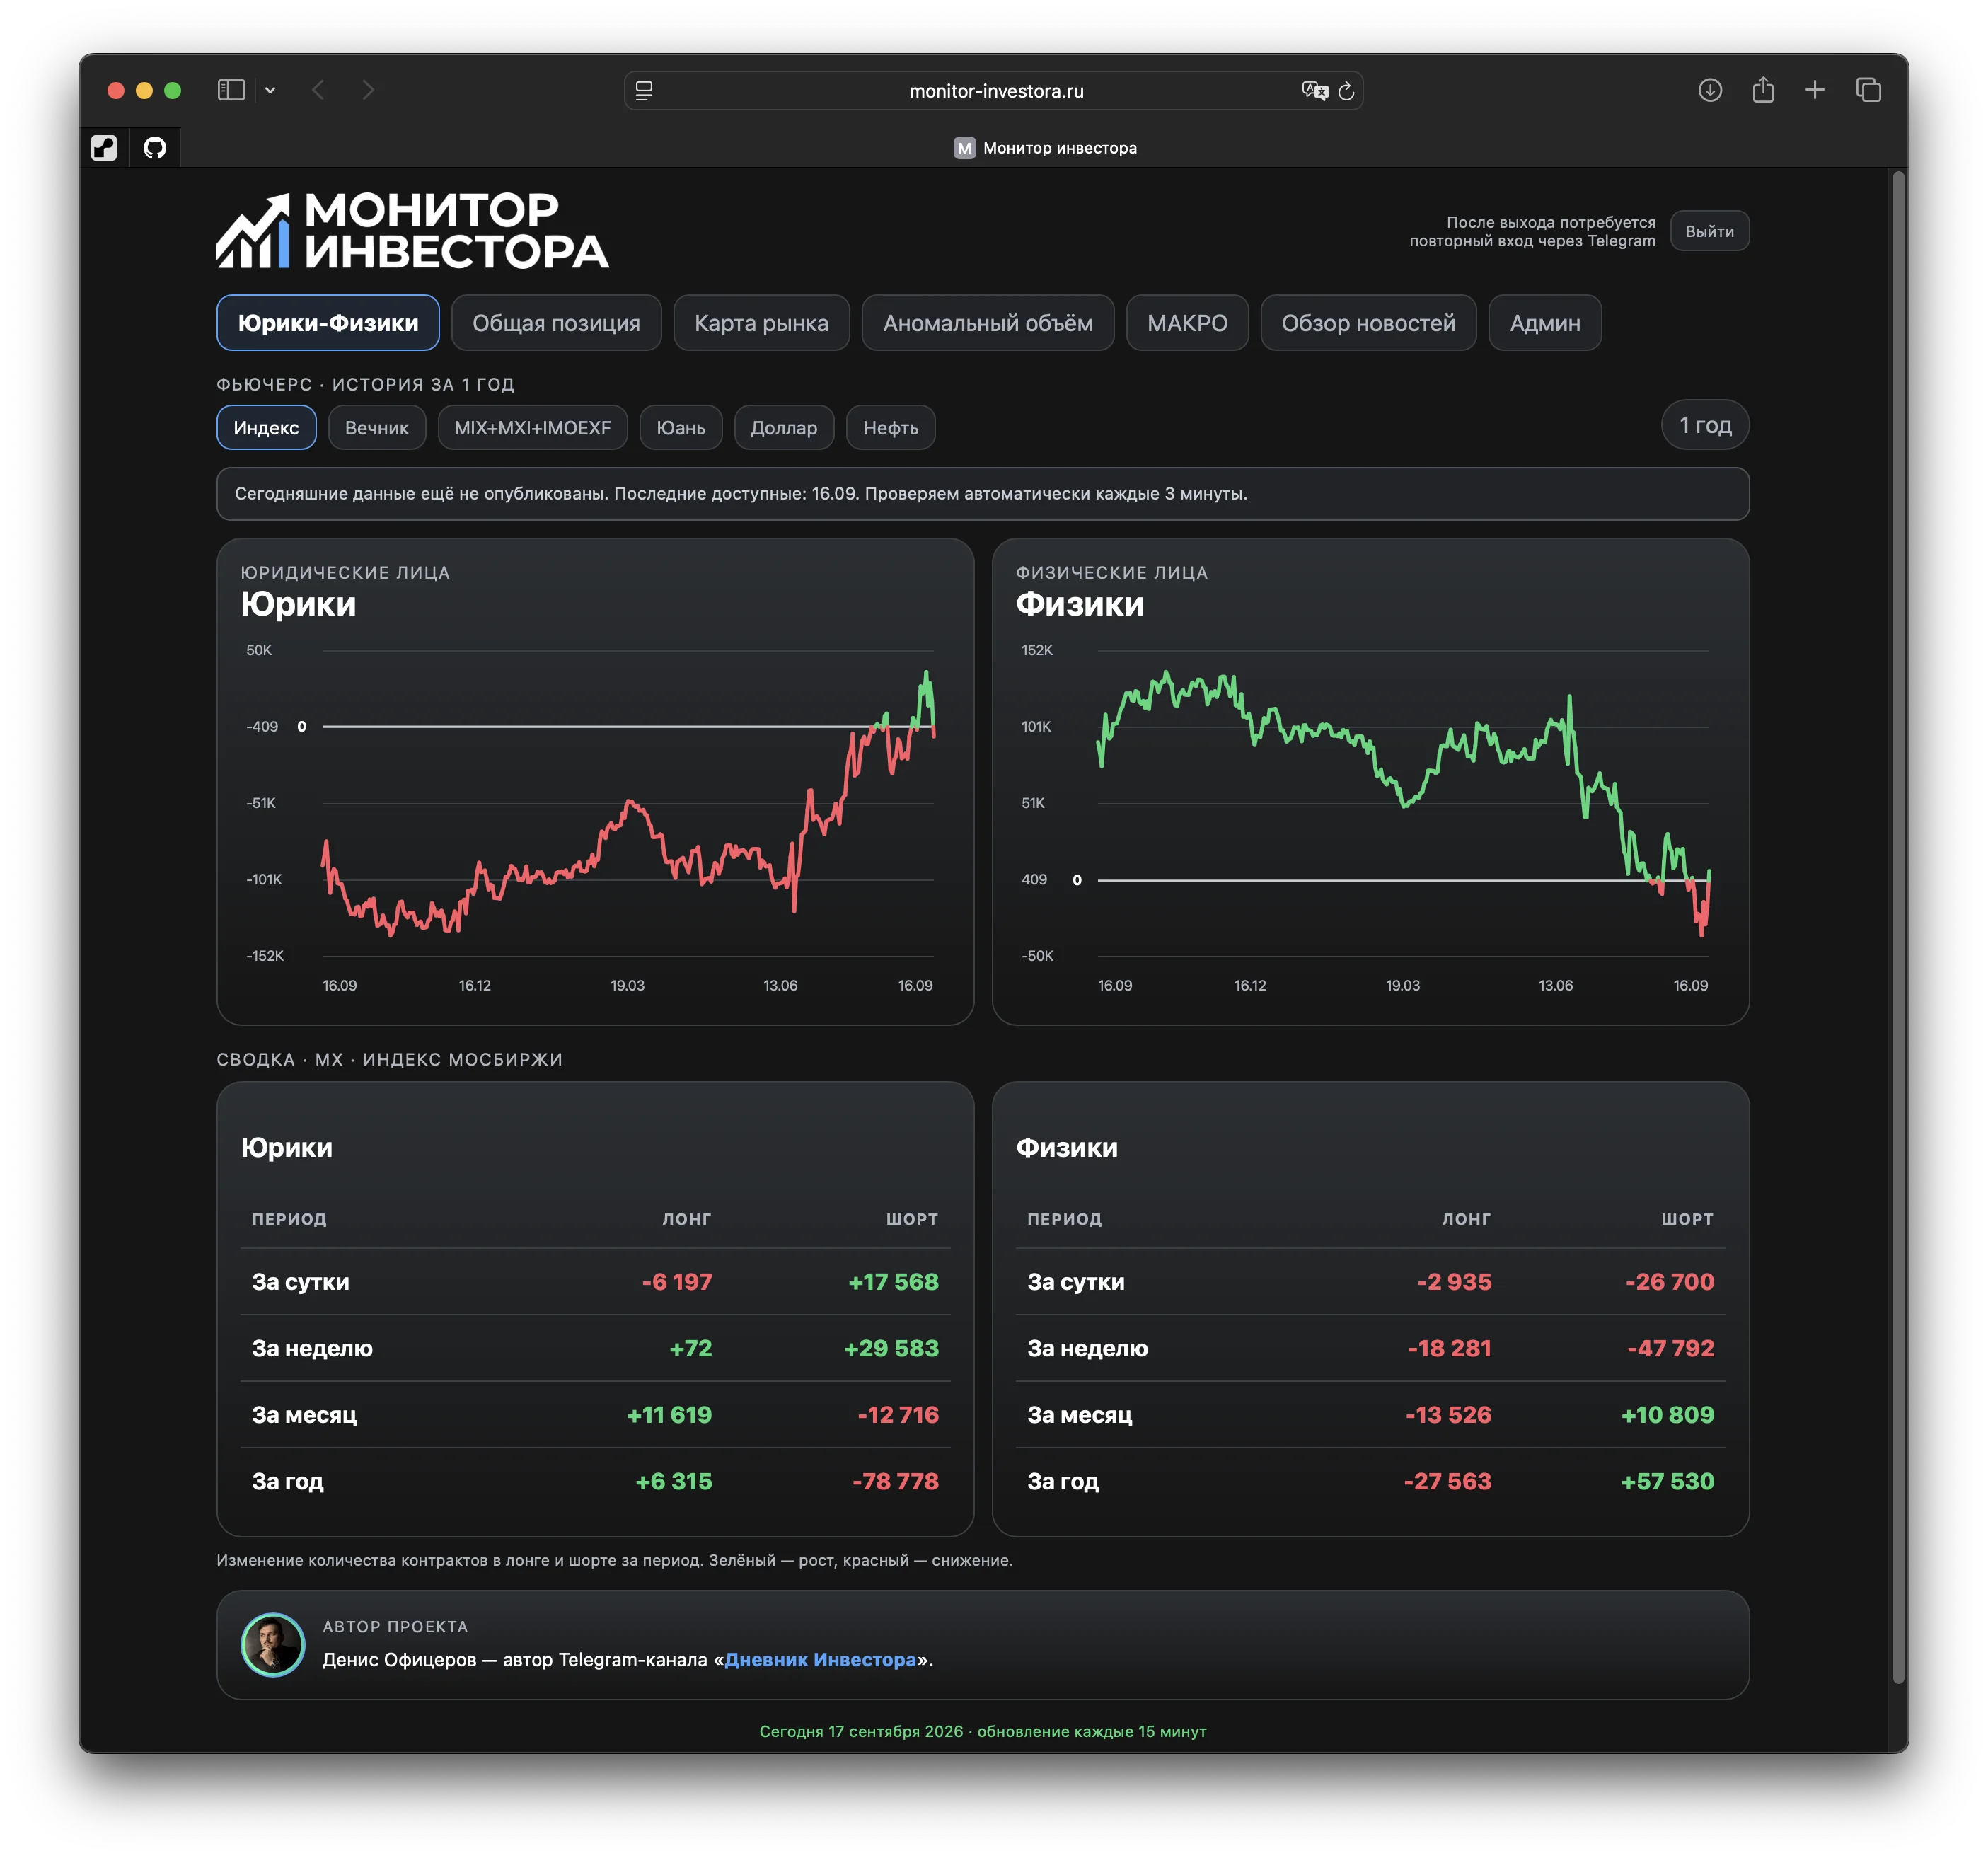
Task: Reload the page using the refresh icon
Action: click(1346, 91)
